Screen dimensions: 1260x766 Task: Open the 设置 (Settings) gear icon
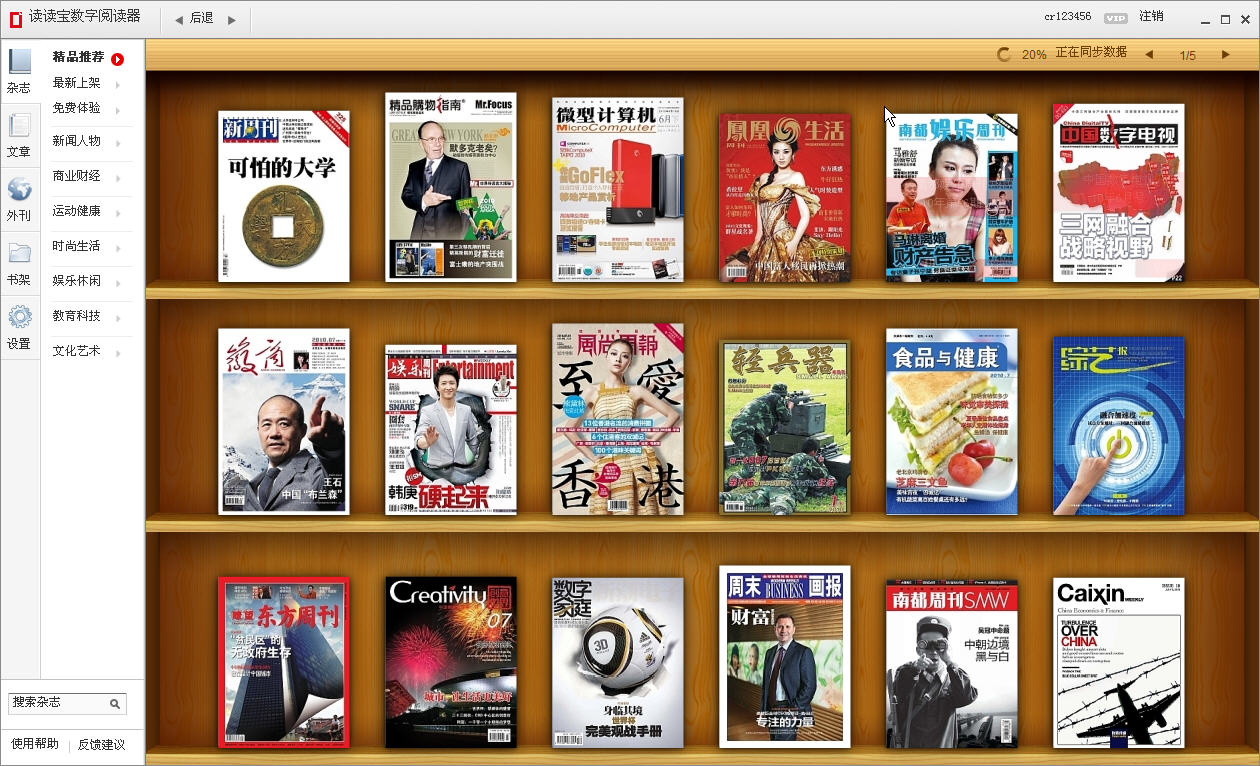pyautogui.click(x=20, y=317)
